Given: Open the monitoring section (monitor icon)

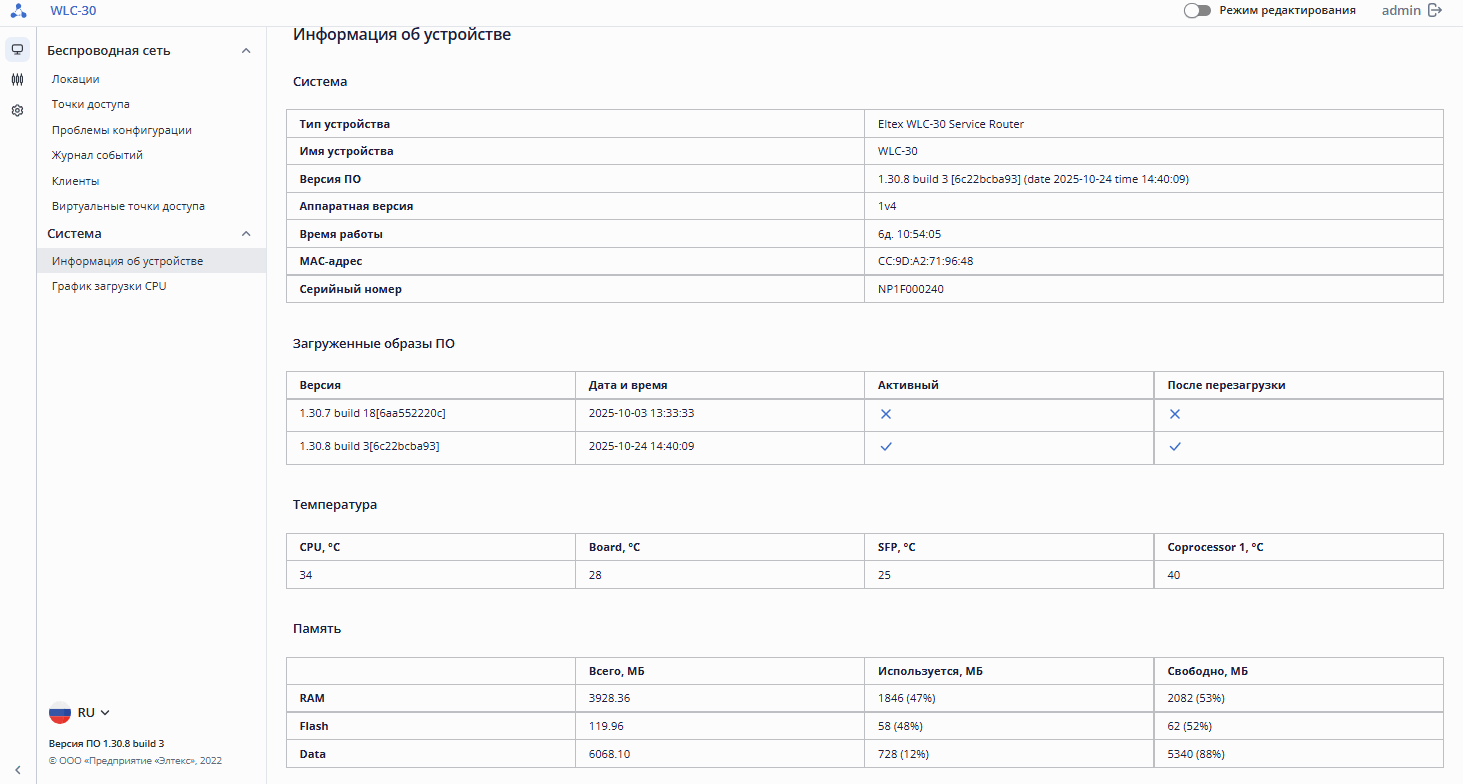Looking at the screenshot, I should [x=17, y=49].
